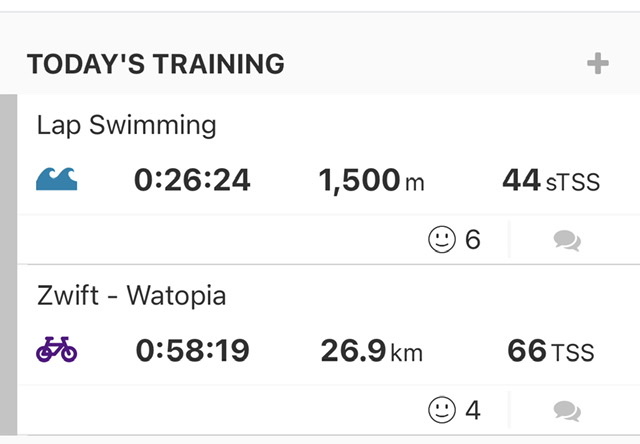This screenshot has width=640, height=444.
Task: Tap the feeling score 6 on swim
Action: (x=473, y=240)
